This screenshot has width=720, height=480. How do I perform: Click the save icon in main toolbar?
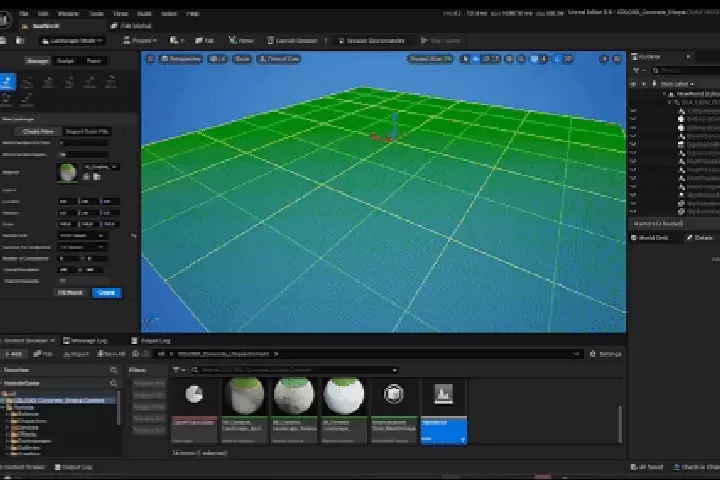click(x=3, y=40)
